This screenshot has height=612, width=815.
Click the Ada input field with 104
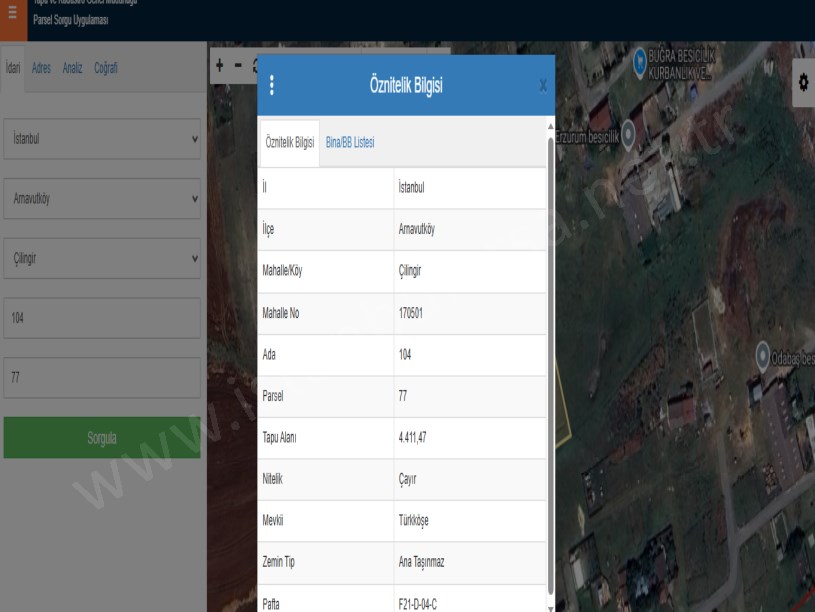point(102,318)
